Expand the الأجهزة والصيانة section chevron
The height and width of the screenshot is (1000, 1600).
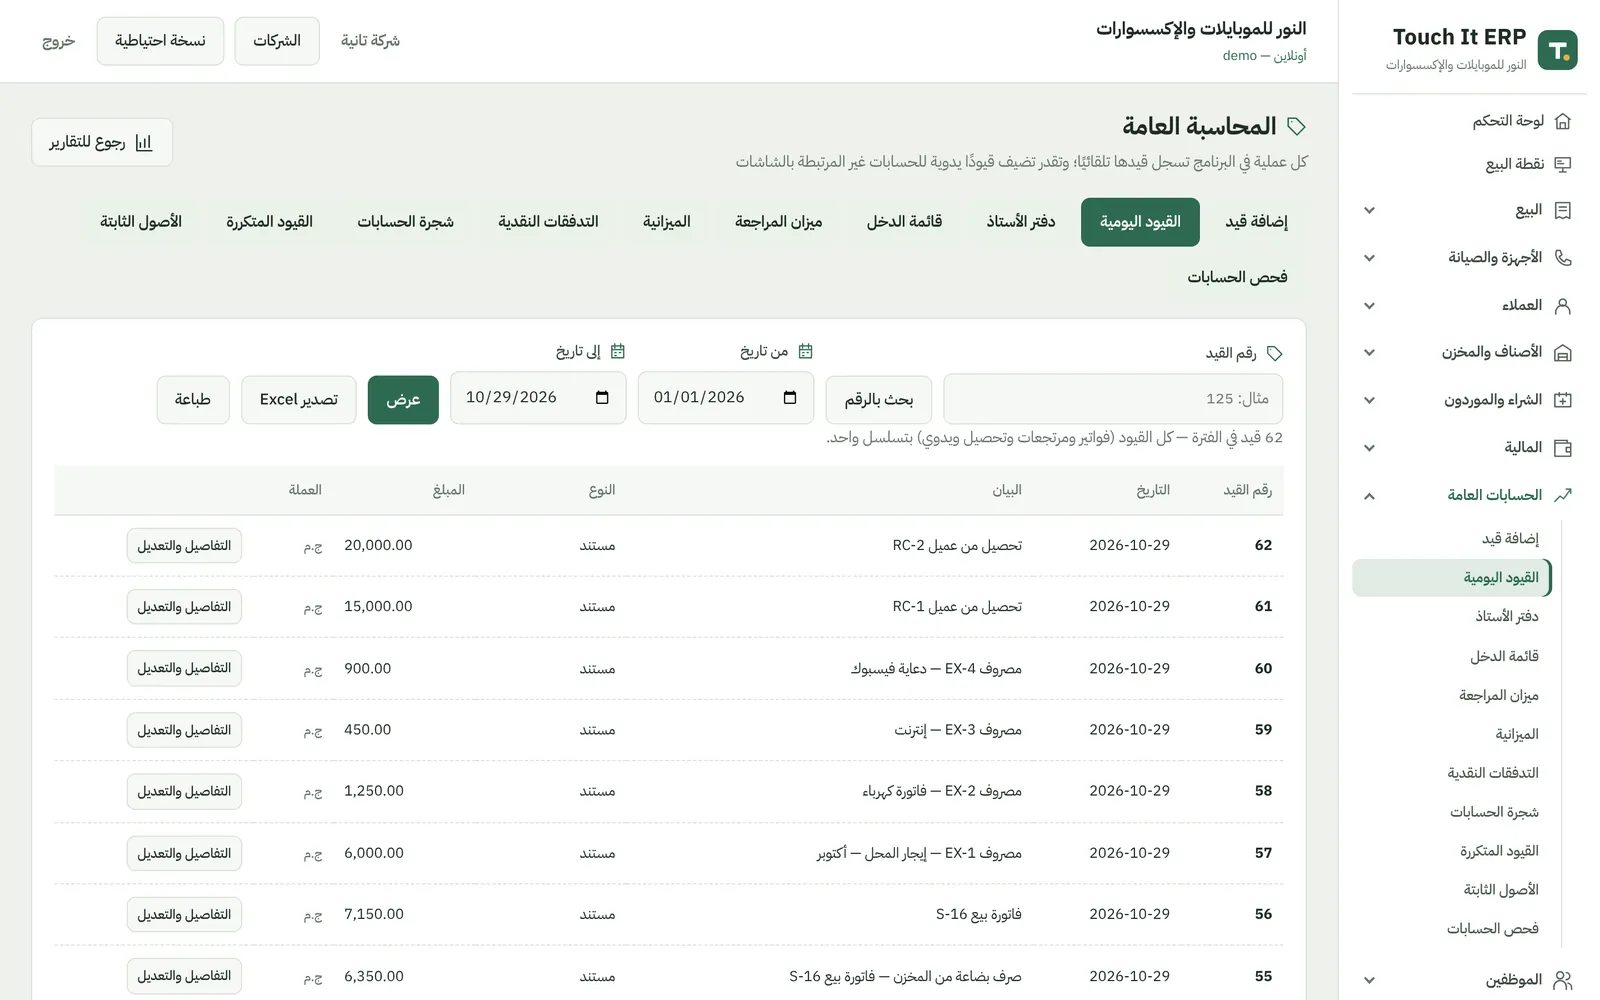coord(1369,258)
